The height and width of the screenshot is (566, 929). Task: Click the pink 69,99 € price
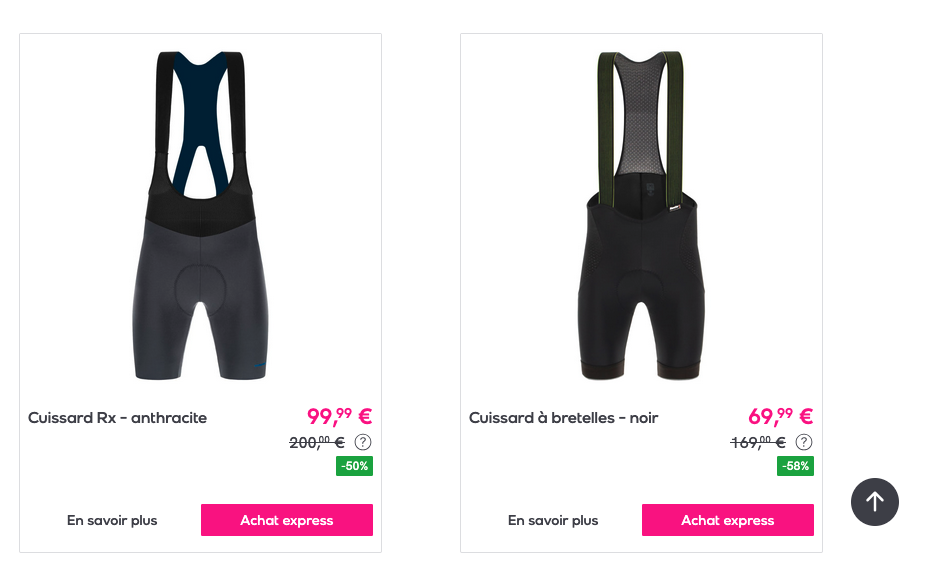coord(780,416)
